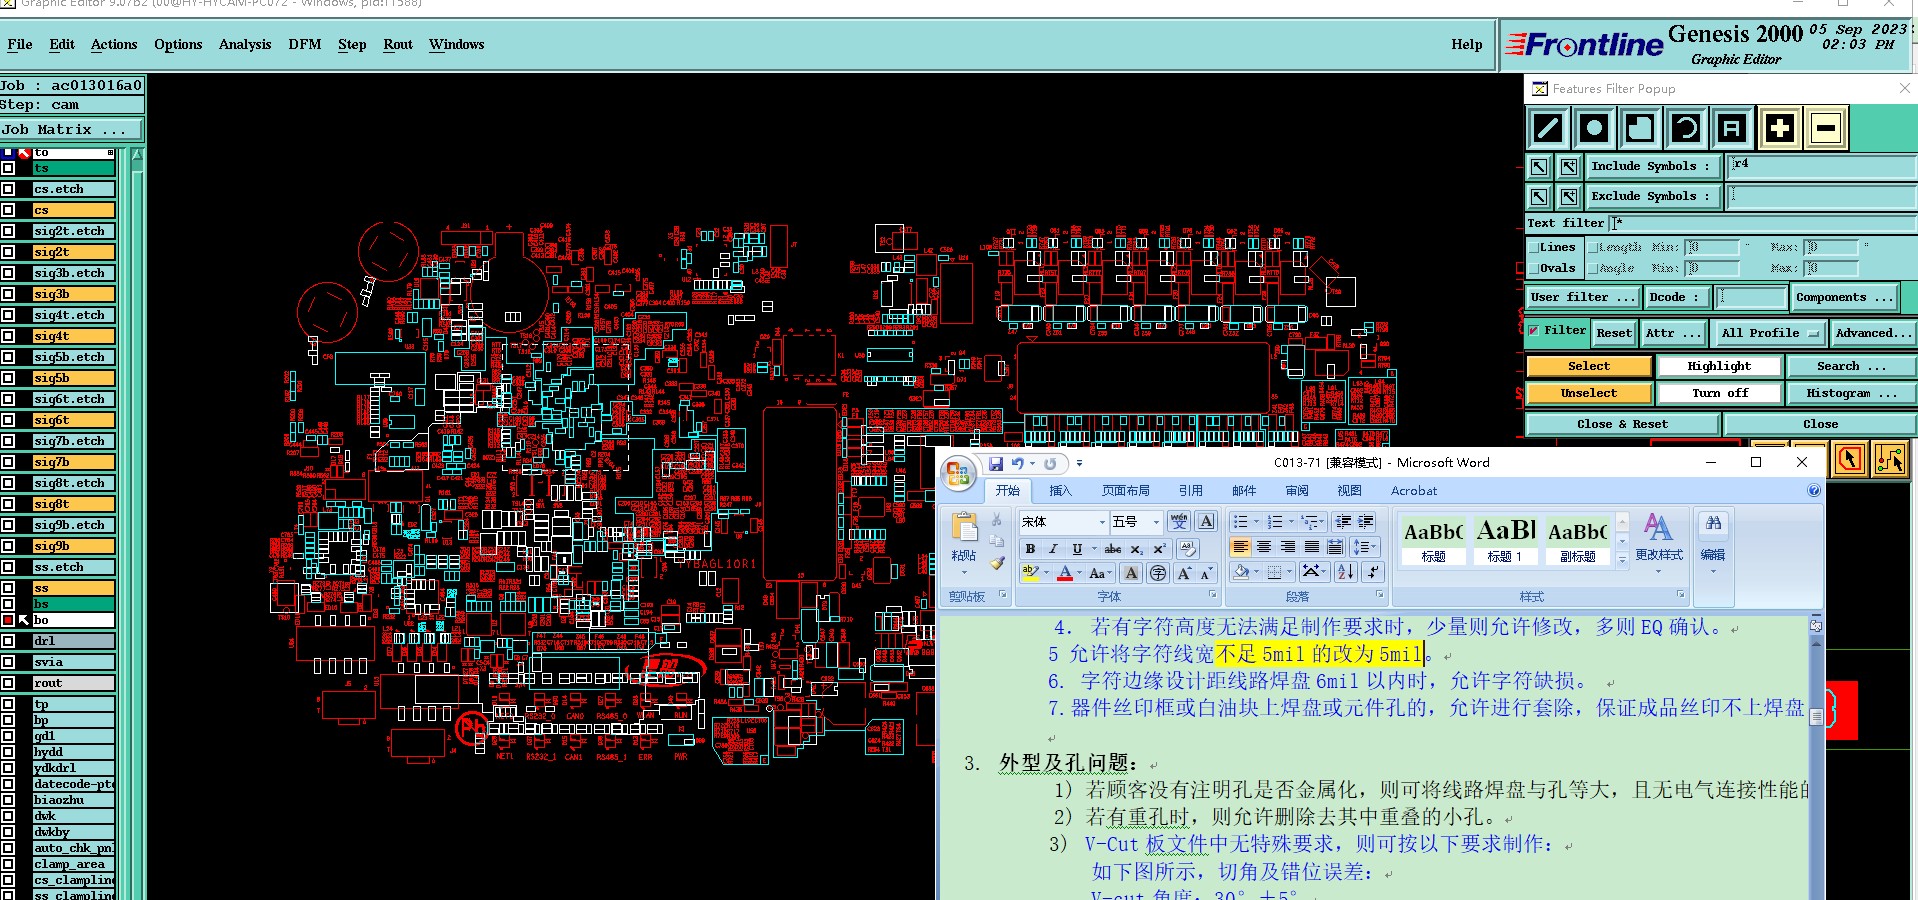Toggle display checkbox for rout layer
This screenshot has height=900, width=1918.
pos(8,683)
